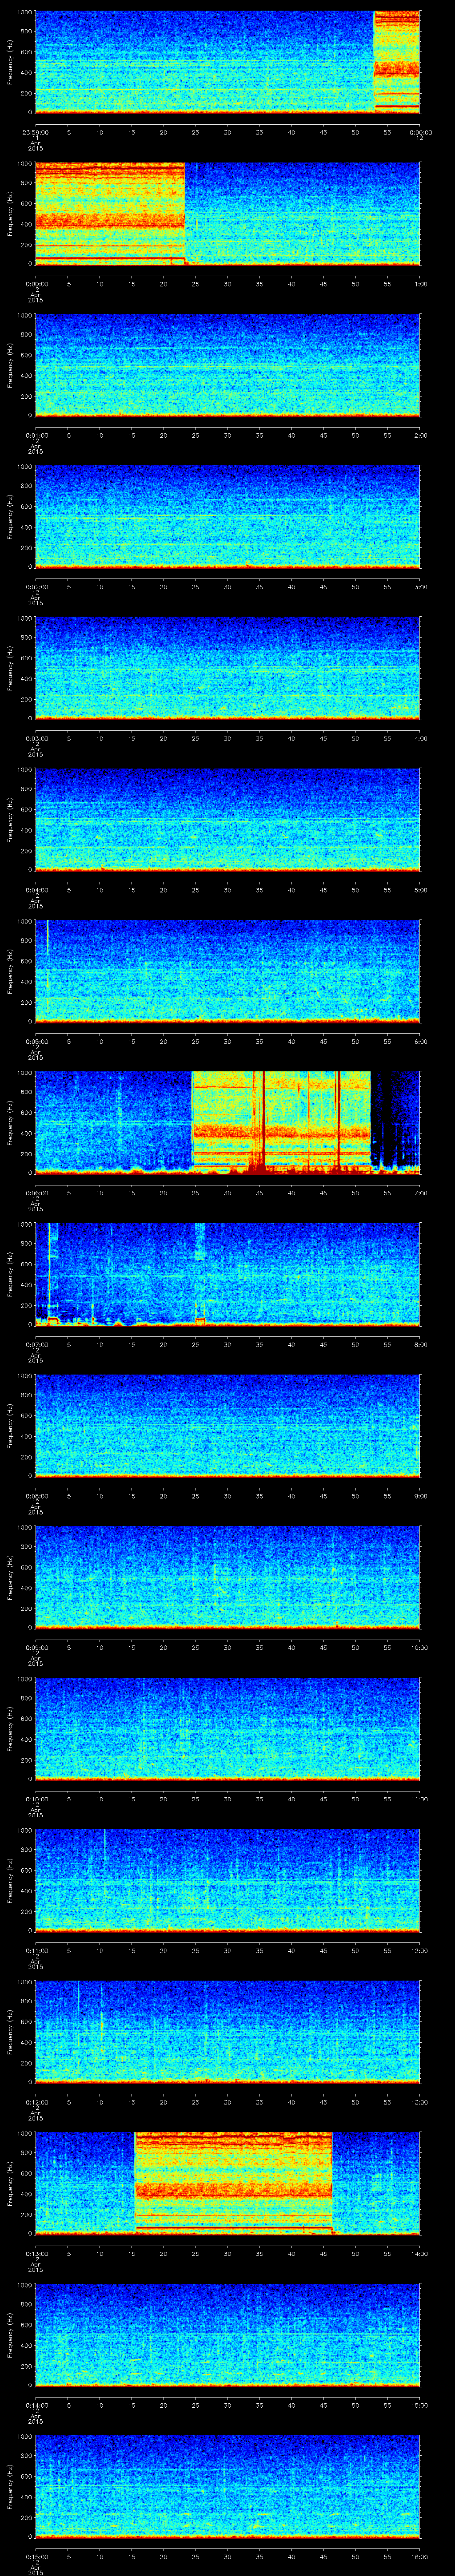Click the spectrogram panel starting at 0:10:00
This screenshot has width=455, height=2576.
227,1728
